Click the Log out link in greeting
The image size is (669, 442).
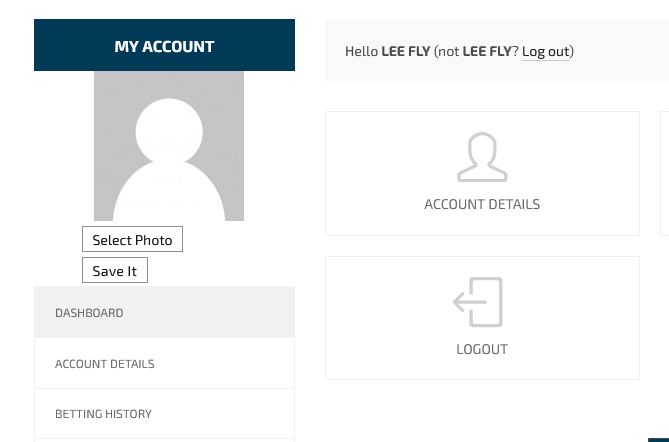point(546,52)
